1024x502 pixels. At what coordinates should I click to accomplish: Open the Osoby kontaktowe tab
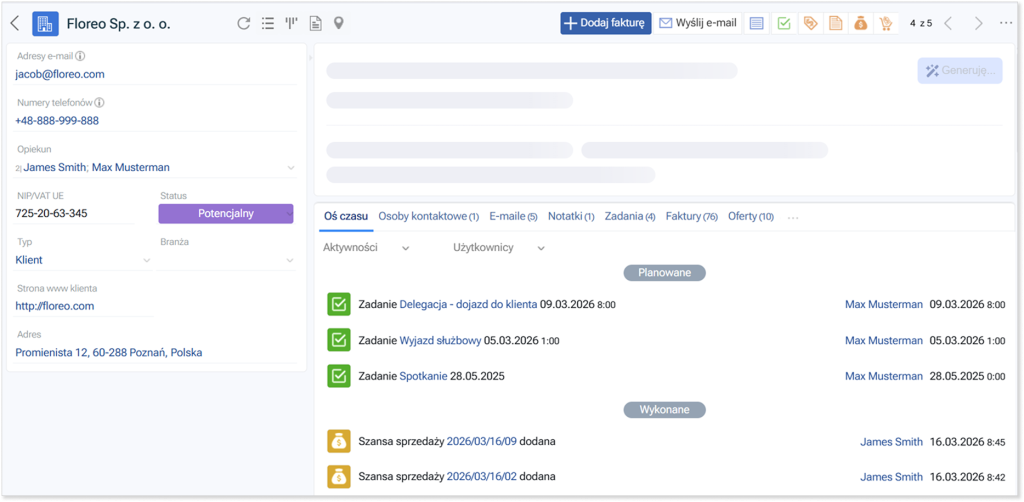click(428, 216)
